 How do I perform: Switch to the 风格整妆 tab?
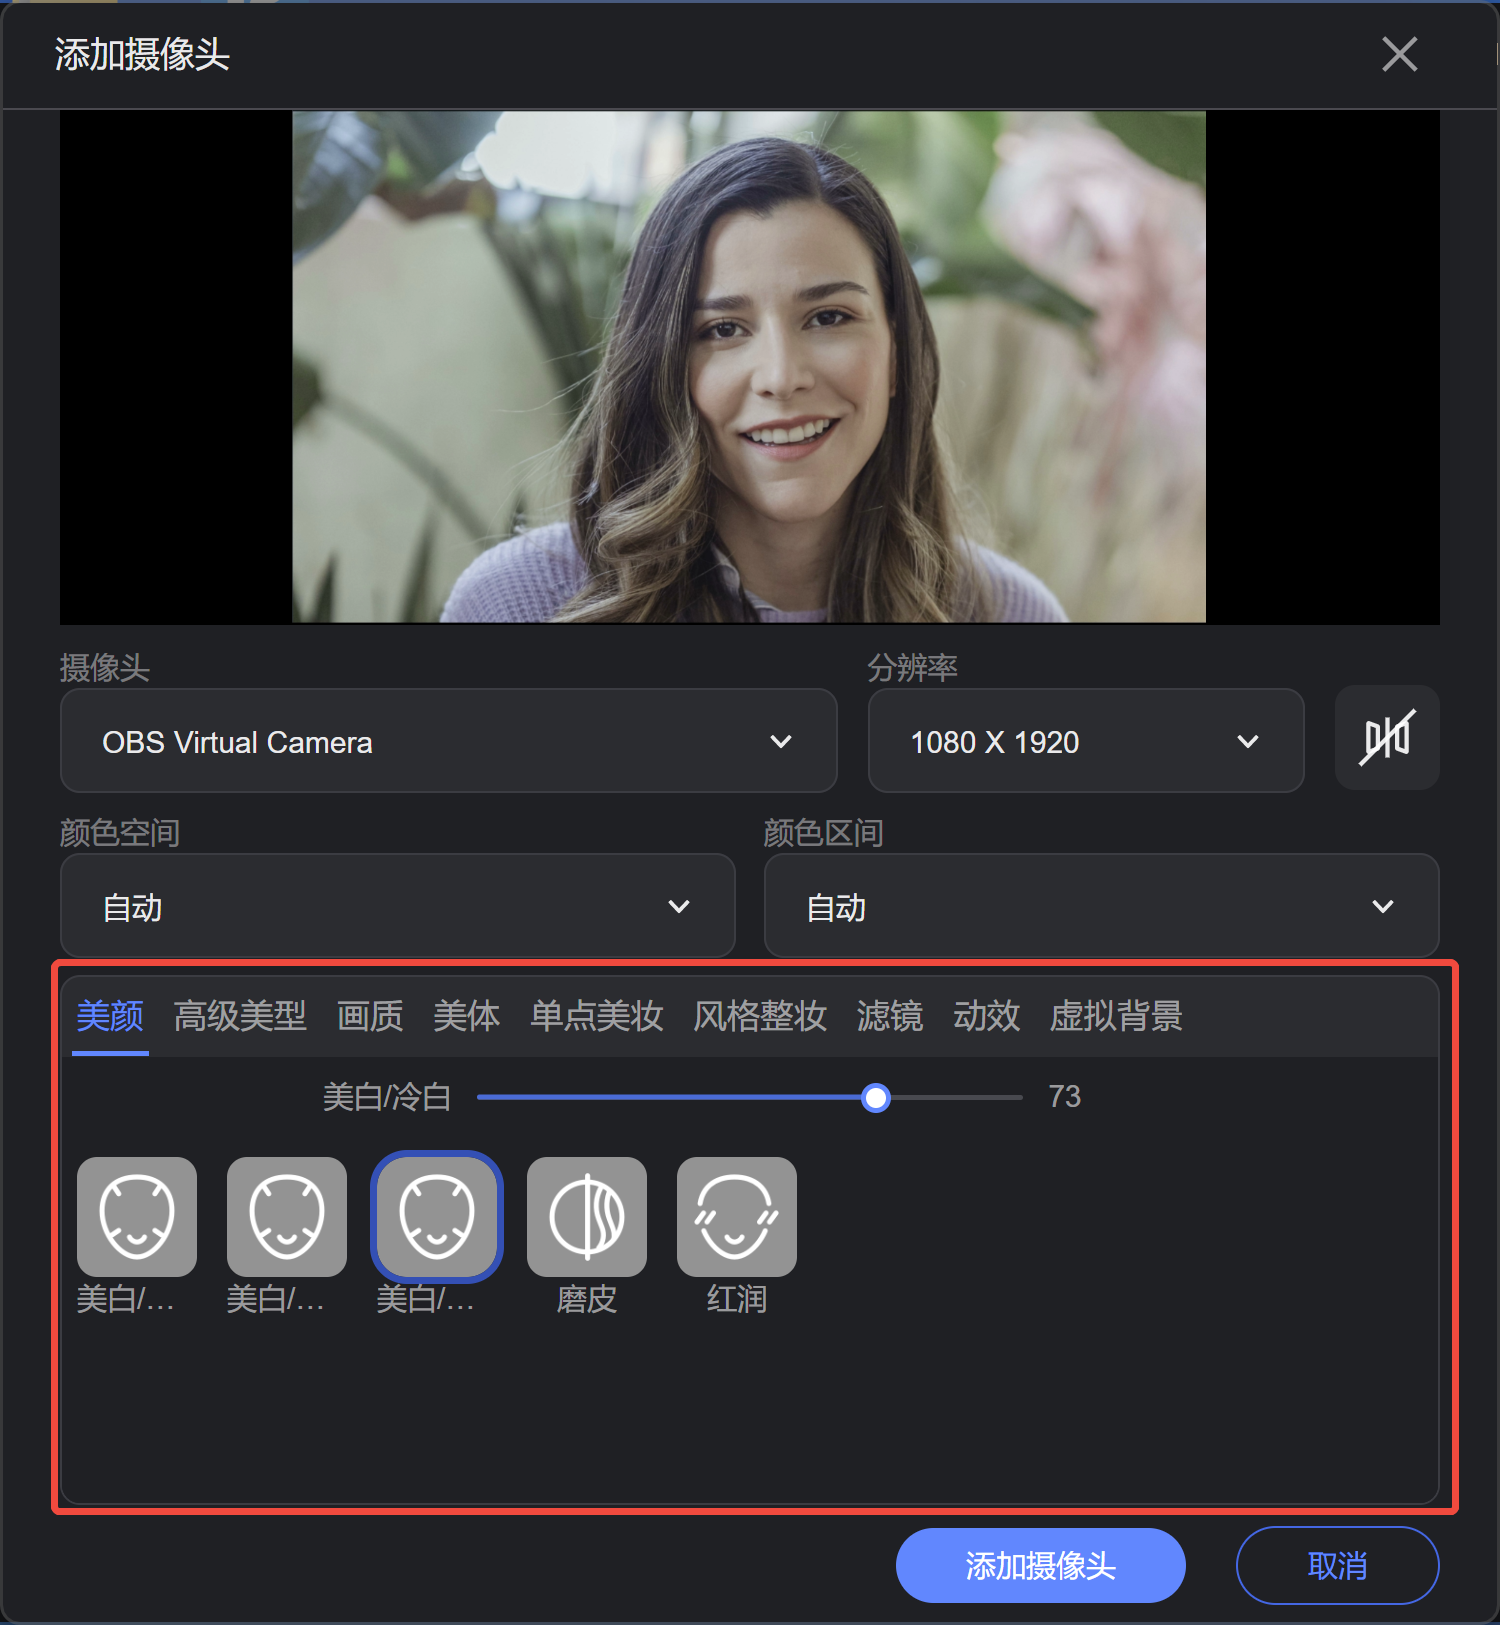click(760, 1016)
